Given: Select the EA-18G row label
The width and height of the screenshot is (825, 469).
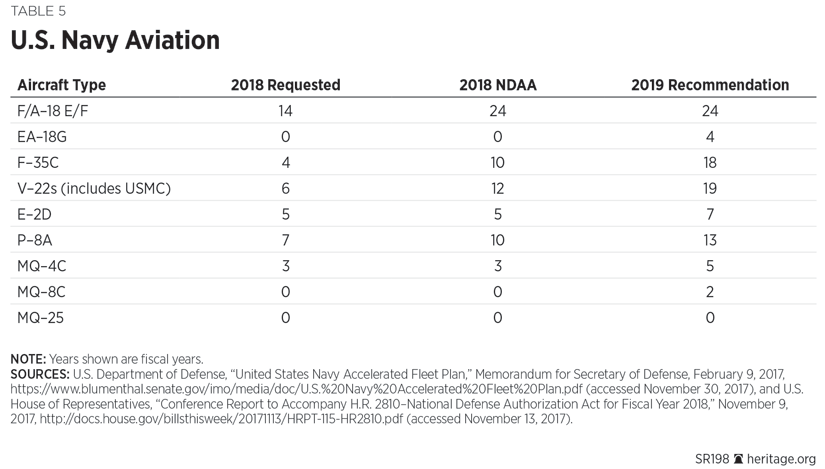Looking at the screenshot, I should tap(42, 137).
